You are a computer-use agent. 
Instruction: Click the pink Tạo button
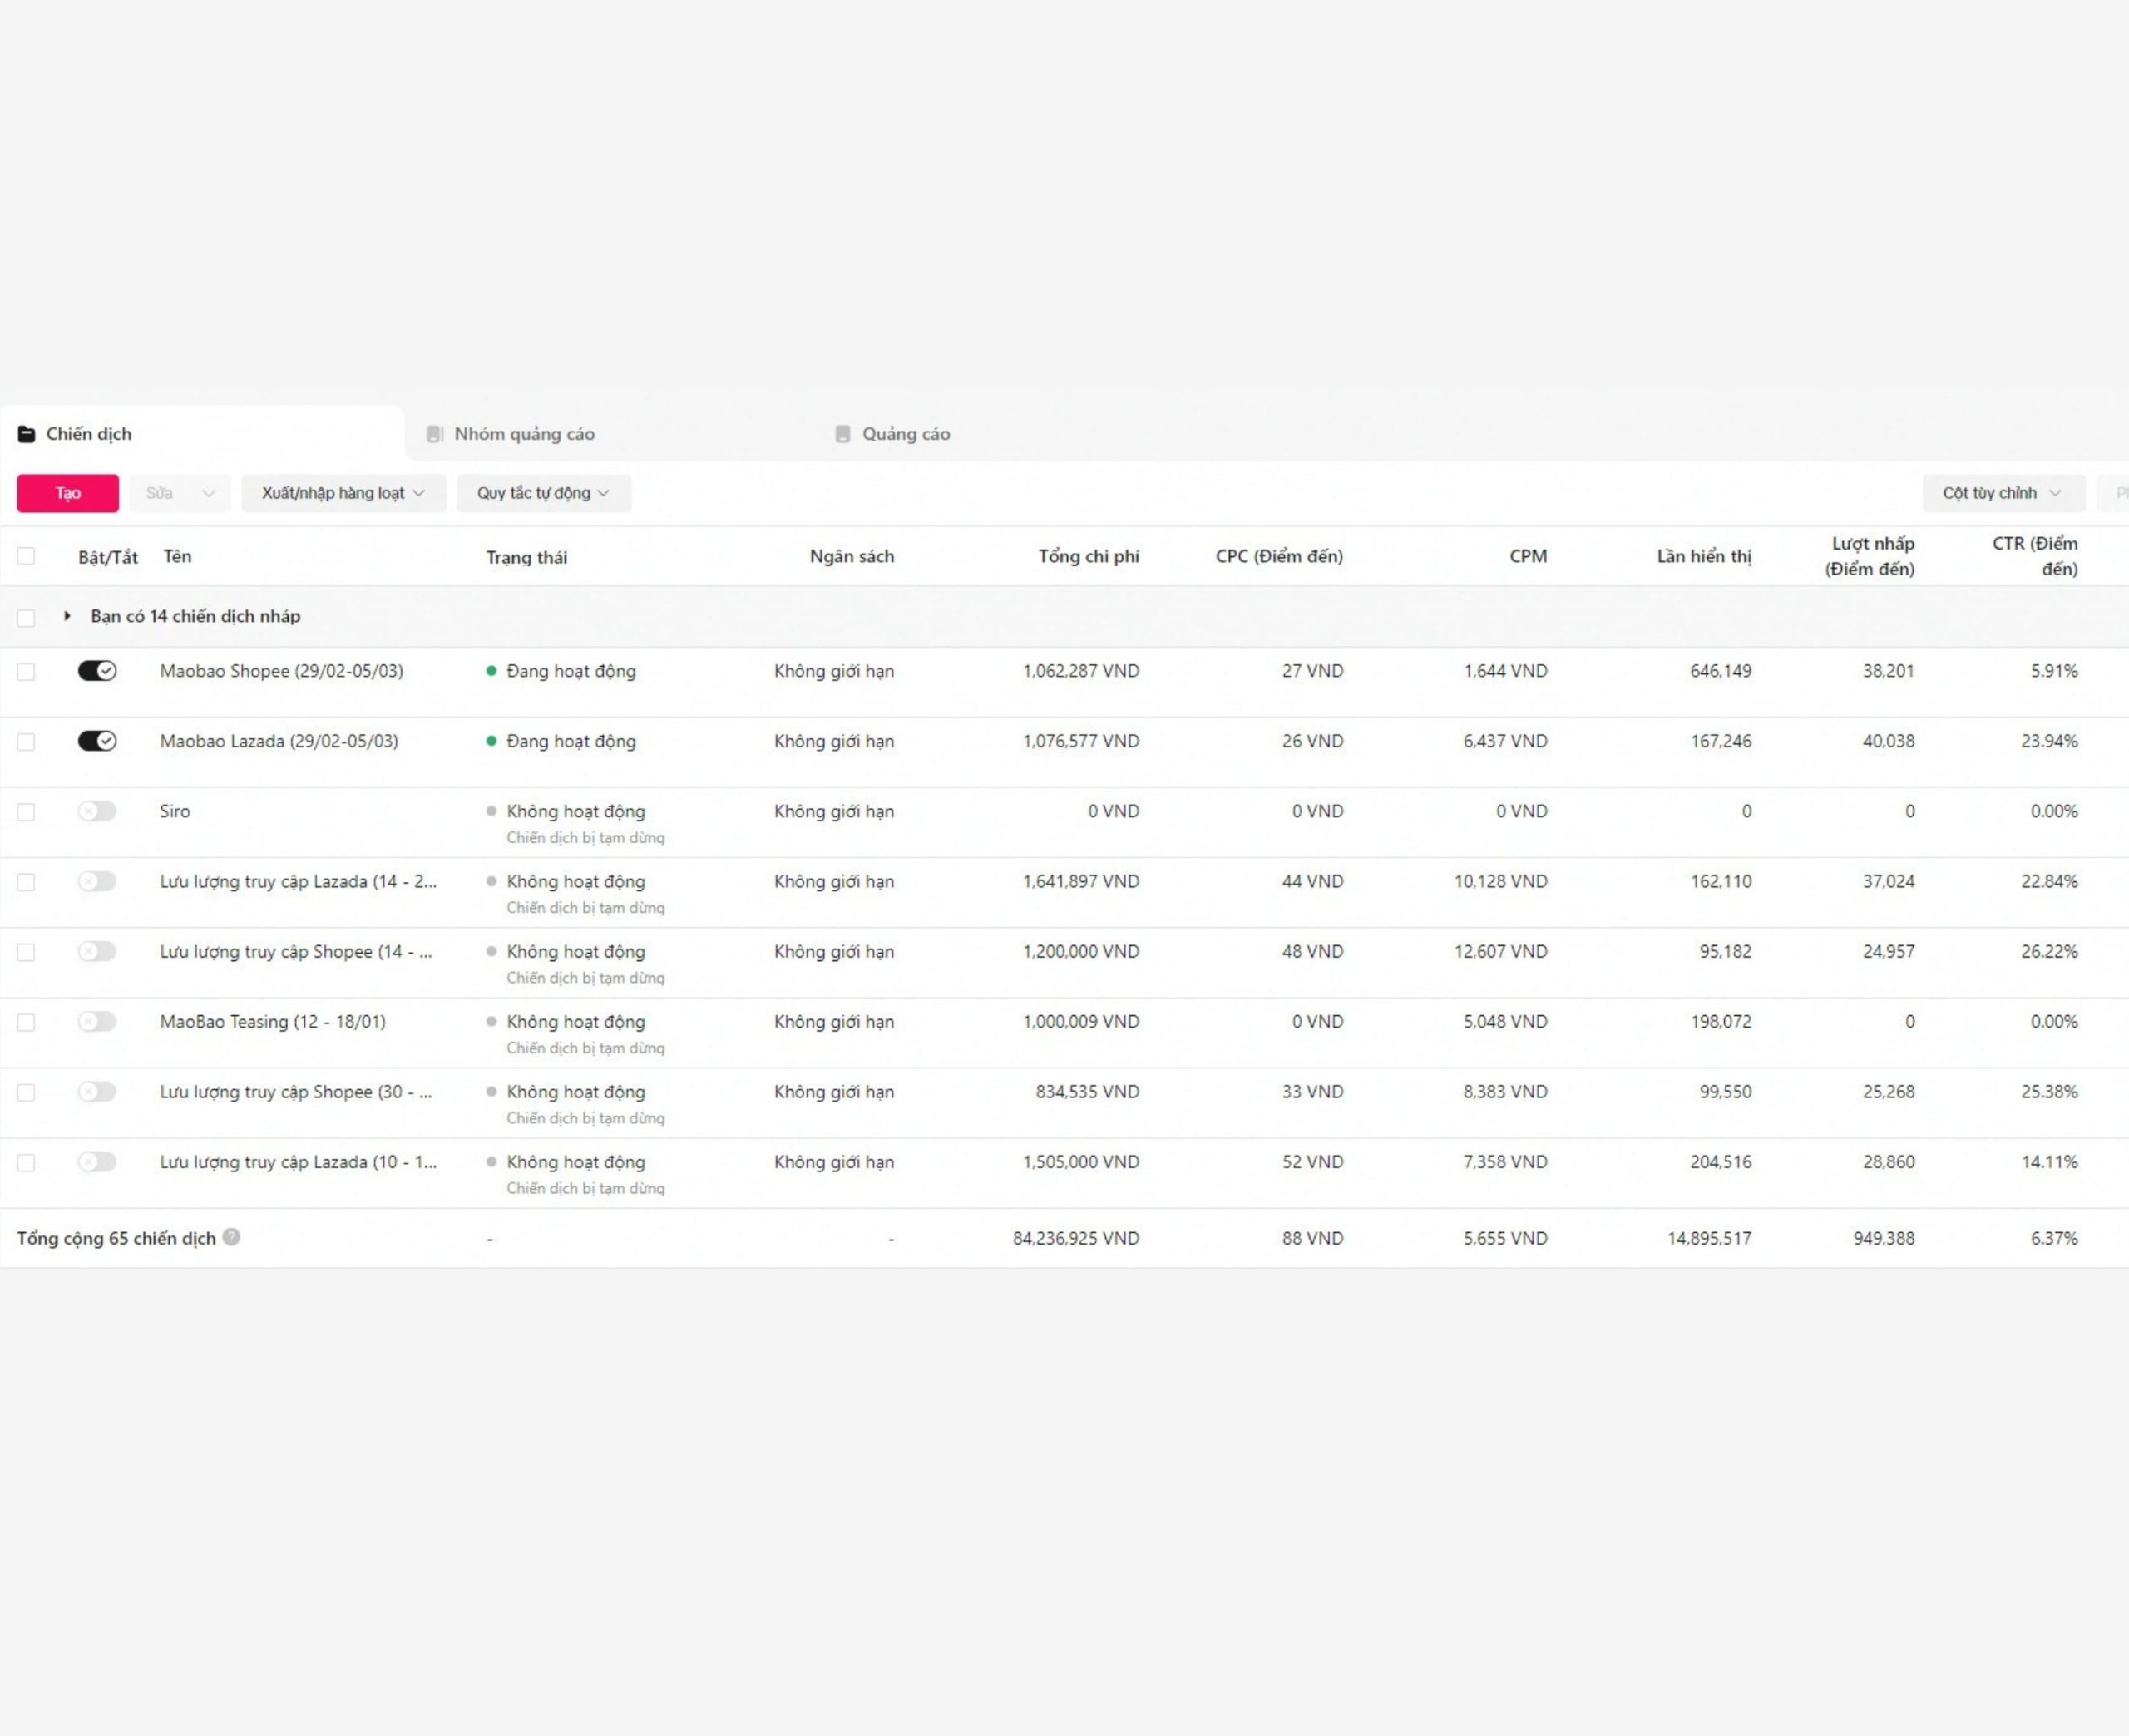68,493
